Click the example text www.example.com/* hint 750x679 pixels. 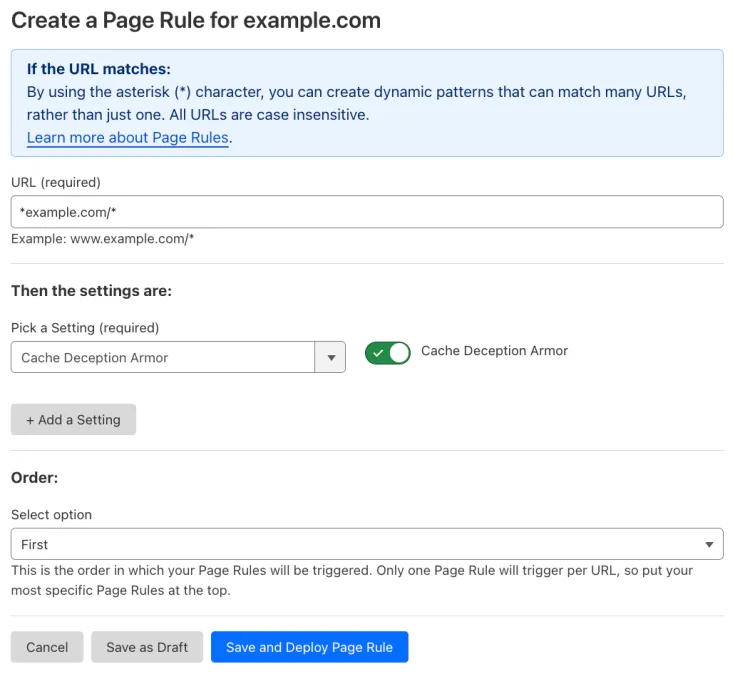coord(102,239)
